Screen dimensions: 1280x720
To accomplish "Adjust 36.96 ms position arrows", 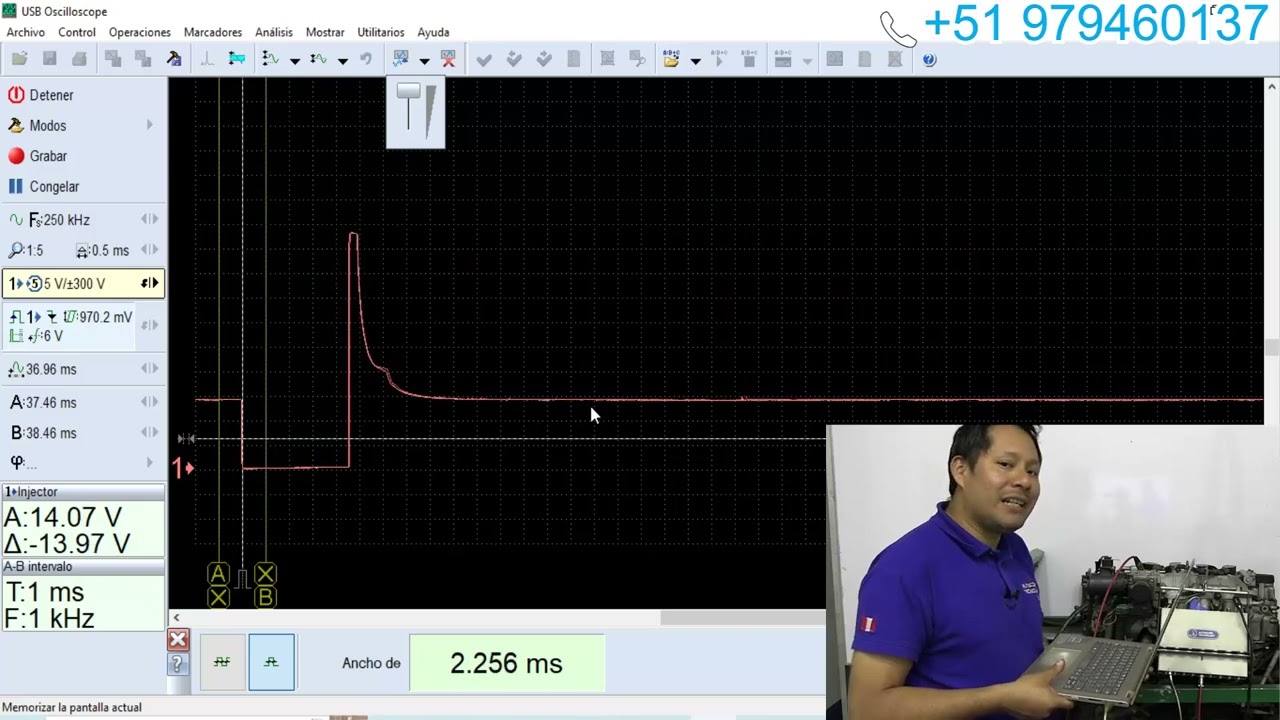I will tap(149, 369).
